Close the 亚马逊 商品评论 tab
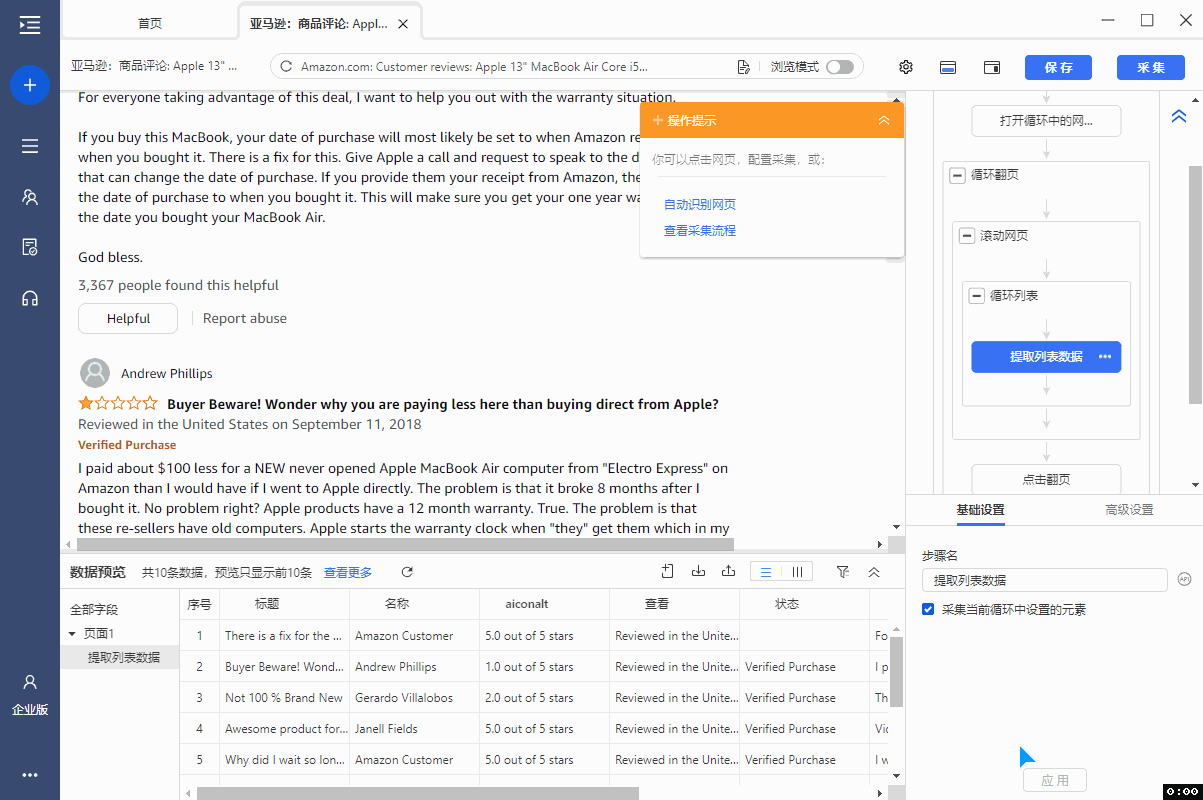Image resolution: width=1203 pixels, height=800 pixels. [x=402, y=23]
